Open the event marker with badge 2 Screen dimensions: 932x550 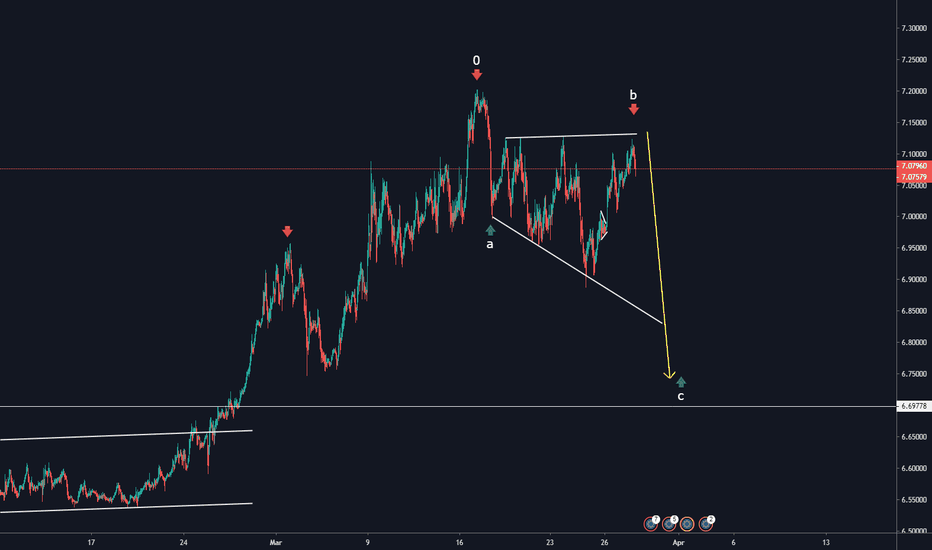(x=706, y=523)
